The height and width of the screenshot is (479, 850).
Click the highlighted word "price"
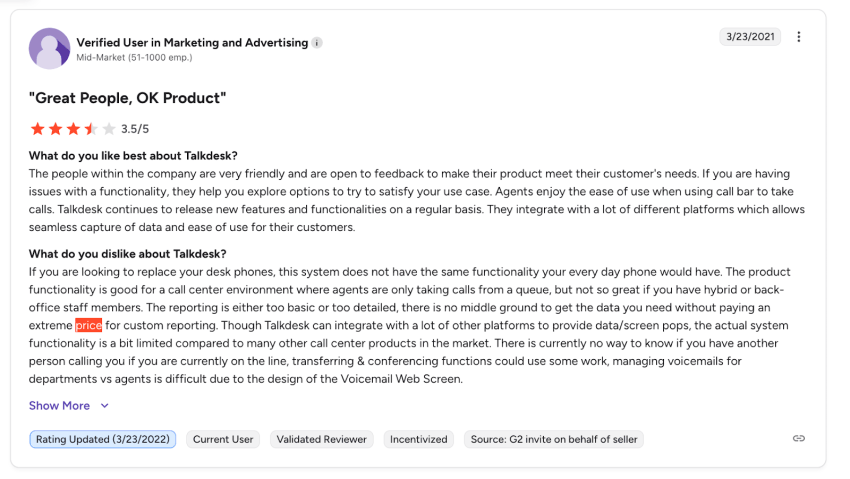(89, 325)
